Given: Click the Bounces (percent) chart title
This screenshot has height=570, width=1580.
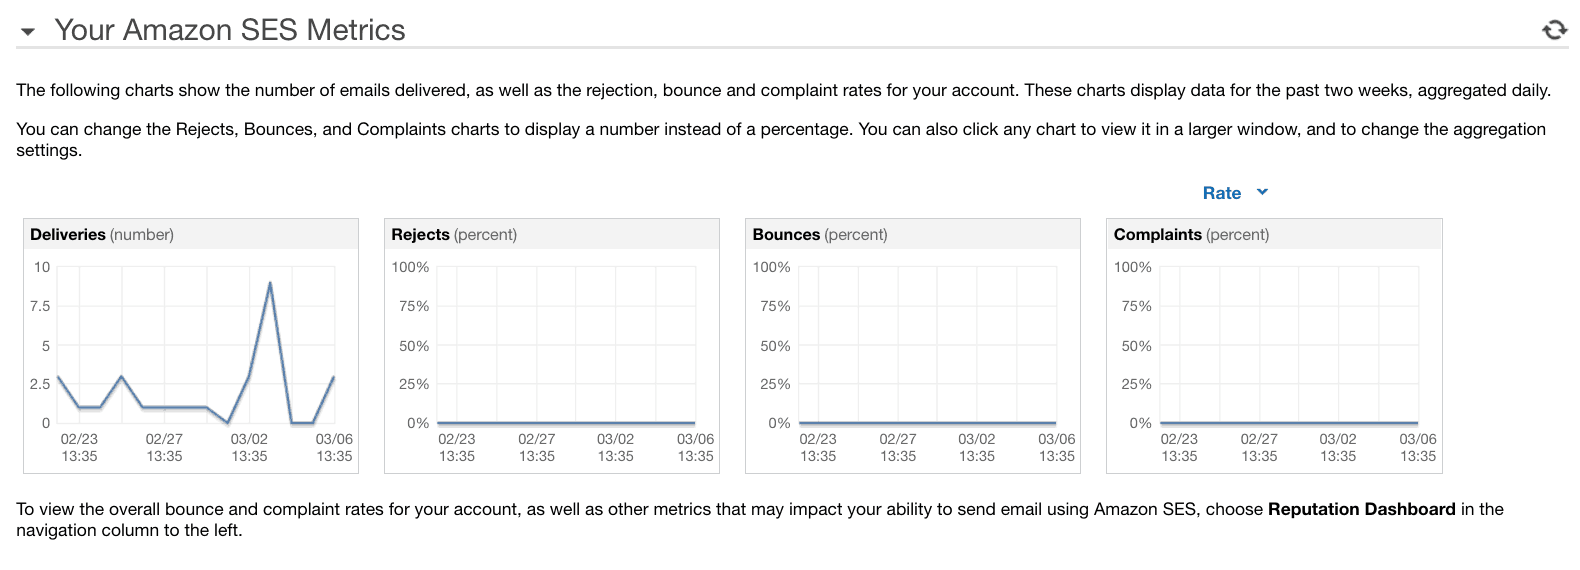Looking at the screenshot, I should coord(820,234).
